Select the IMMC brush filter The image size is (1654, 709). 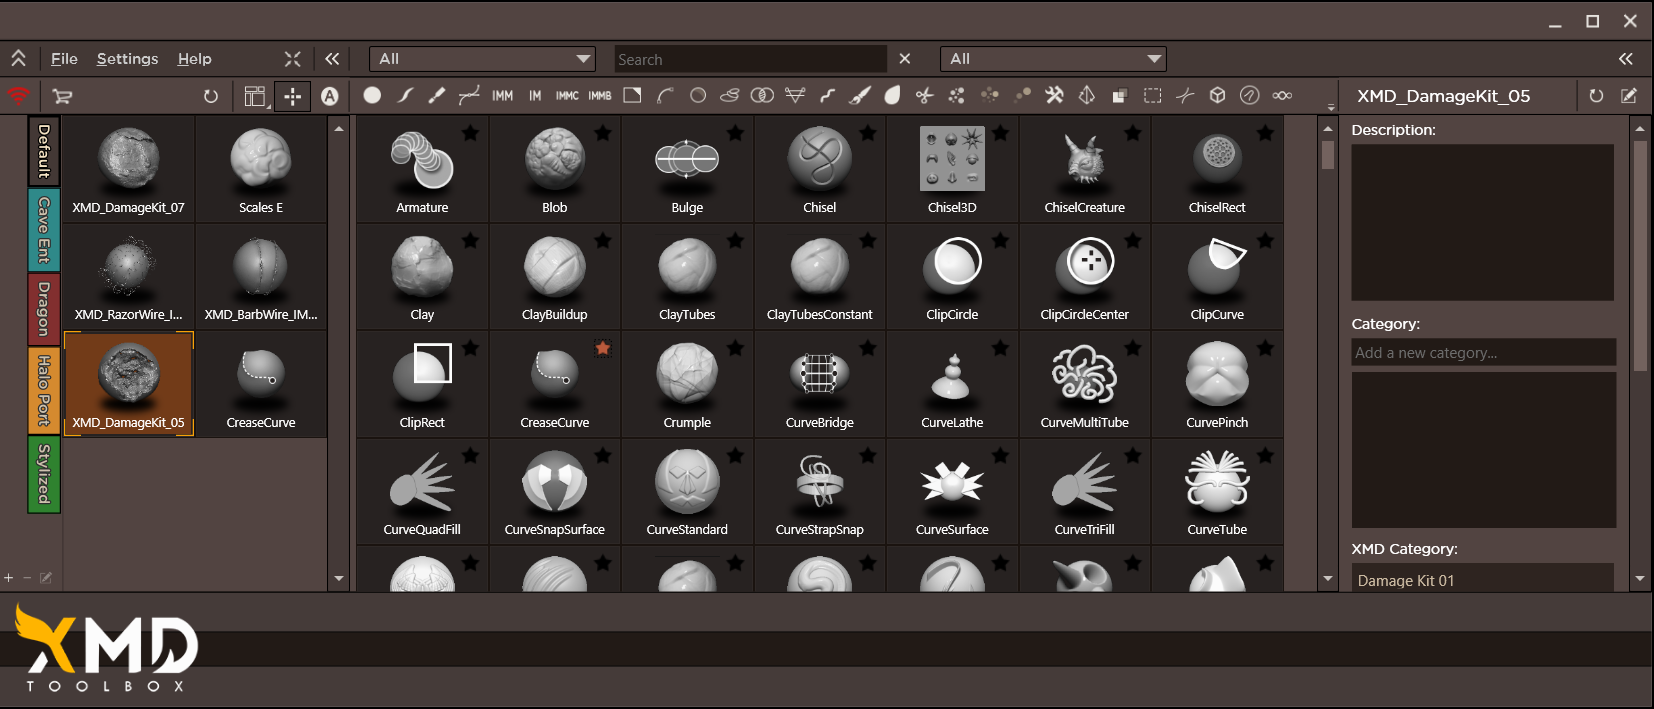coord(567,96)
